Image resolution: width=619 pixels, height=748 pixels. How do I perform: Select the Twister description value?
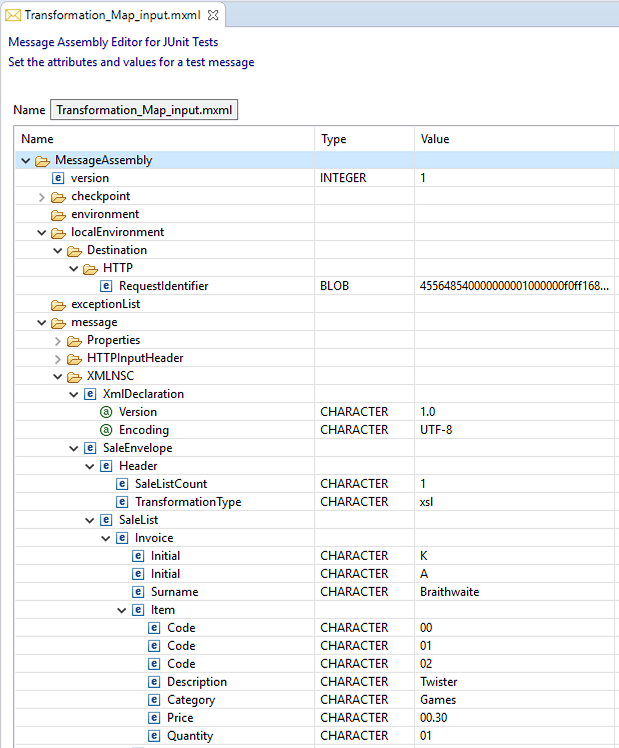pos(439,682)
